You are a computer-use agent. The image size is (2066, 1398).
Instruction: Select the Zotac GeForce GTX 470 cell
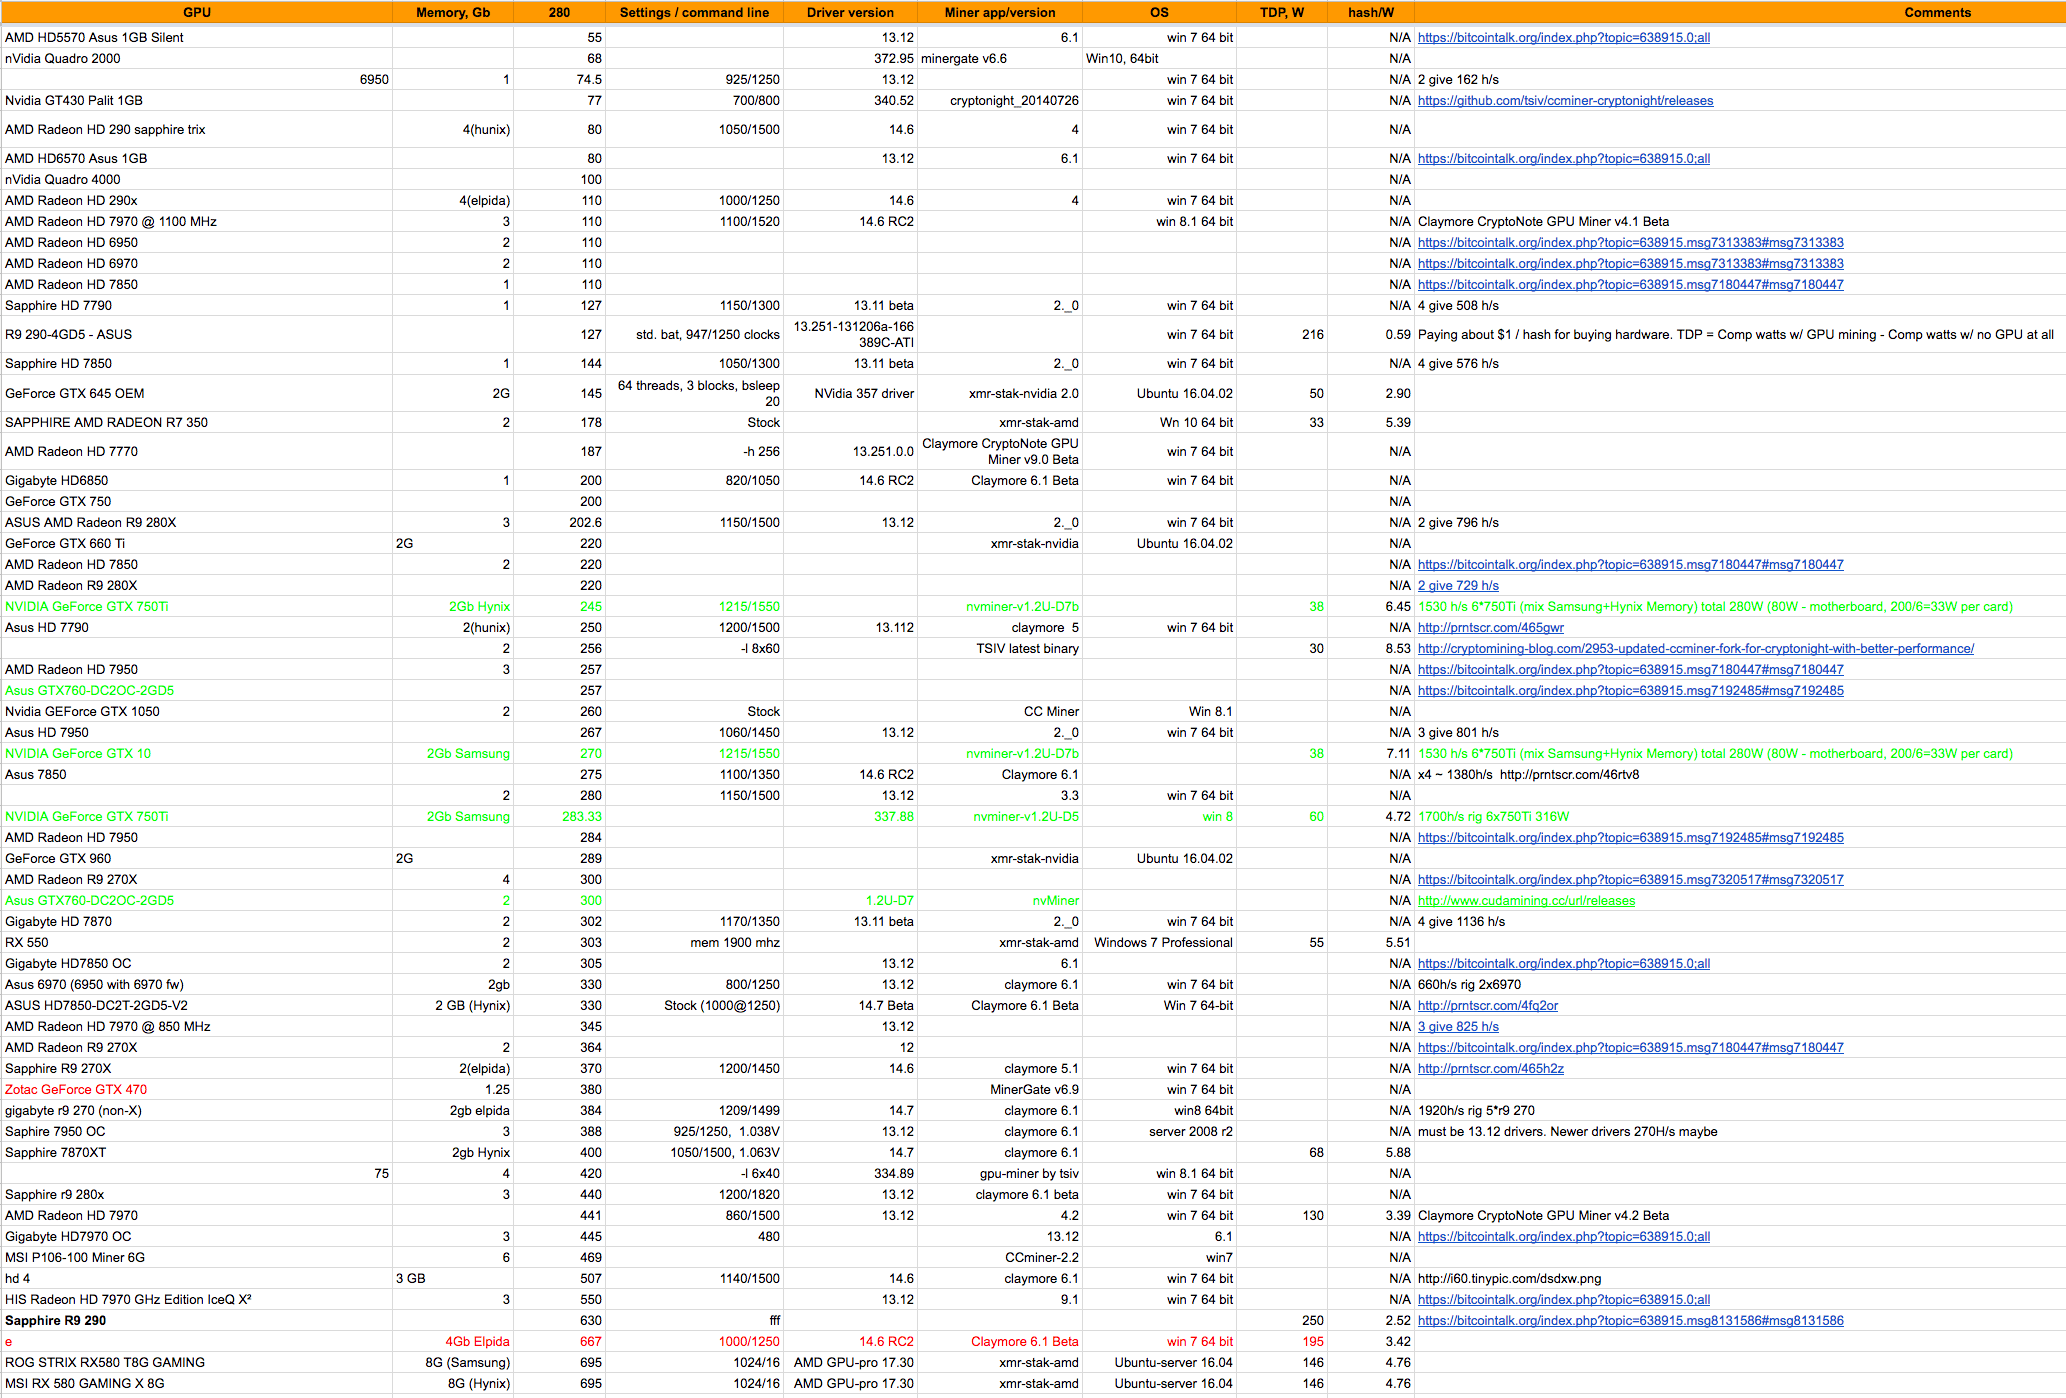[76, 1090]
